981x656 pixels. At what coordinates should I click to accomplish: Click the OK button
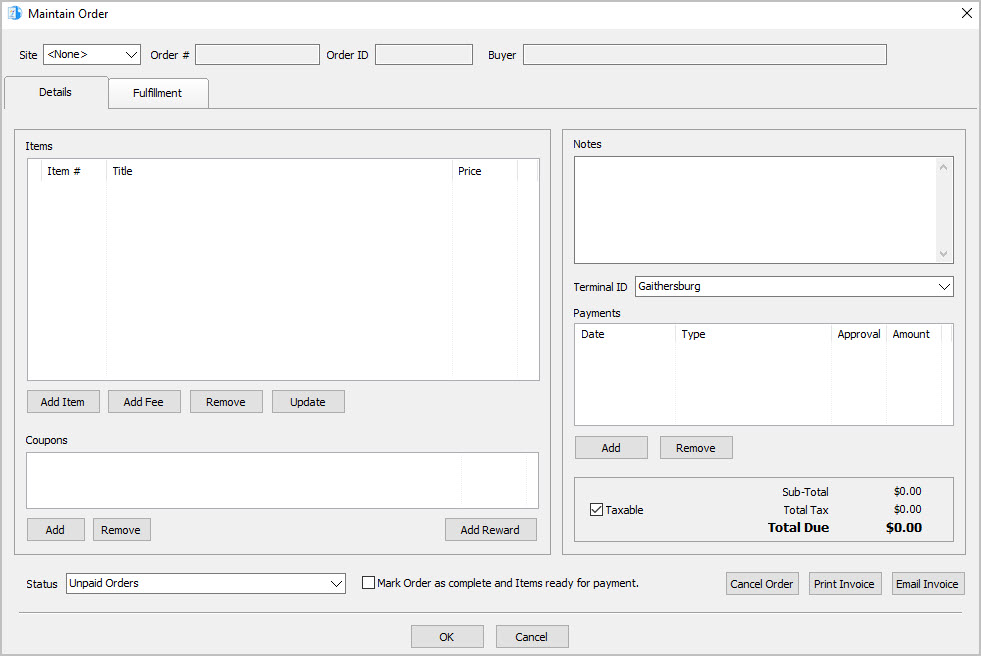pyautogui.click(x=447, y=637)
